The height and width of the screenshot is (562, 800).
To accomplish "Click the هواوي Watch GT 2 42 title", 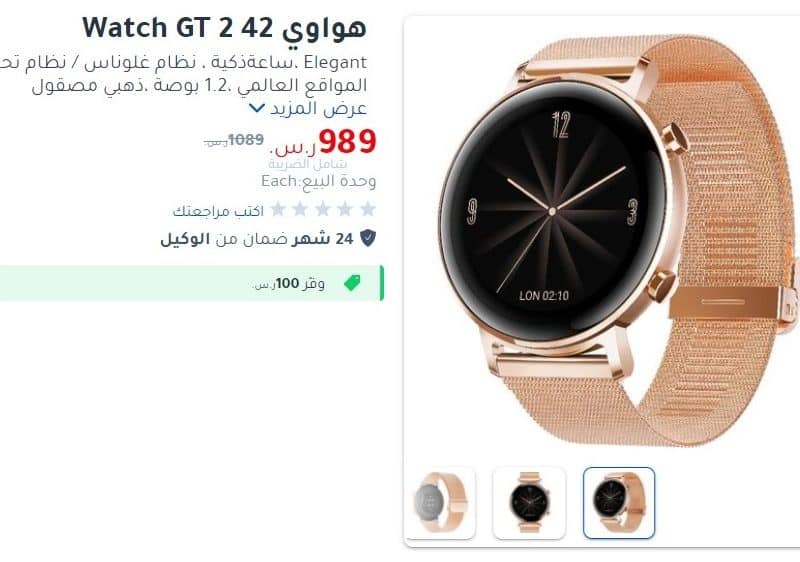I will (224, 28).
